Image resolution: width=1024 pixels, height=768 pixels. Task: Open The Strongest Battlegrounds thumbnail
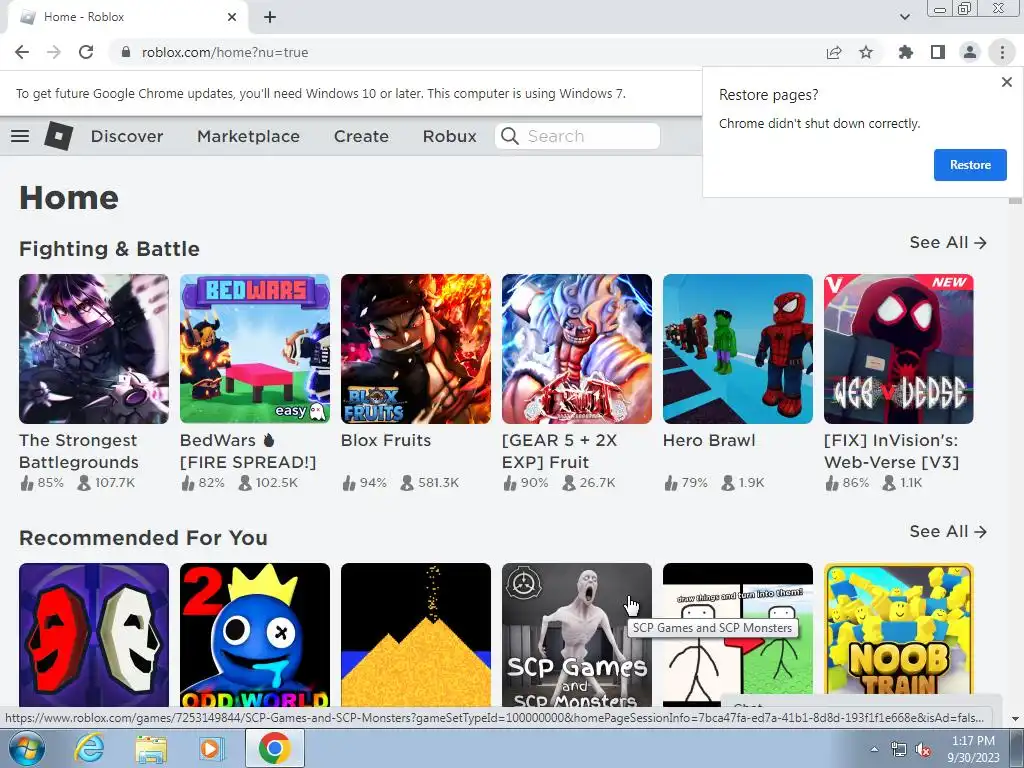click(x=93, y=349)
